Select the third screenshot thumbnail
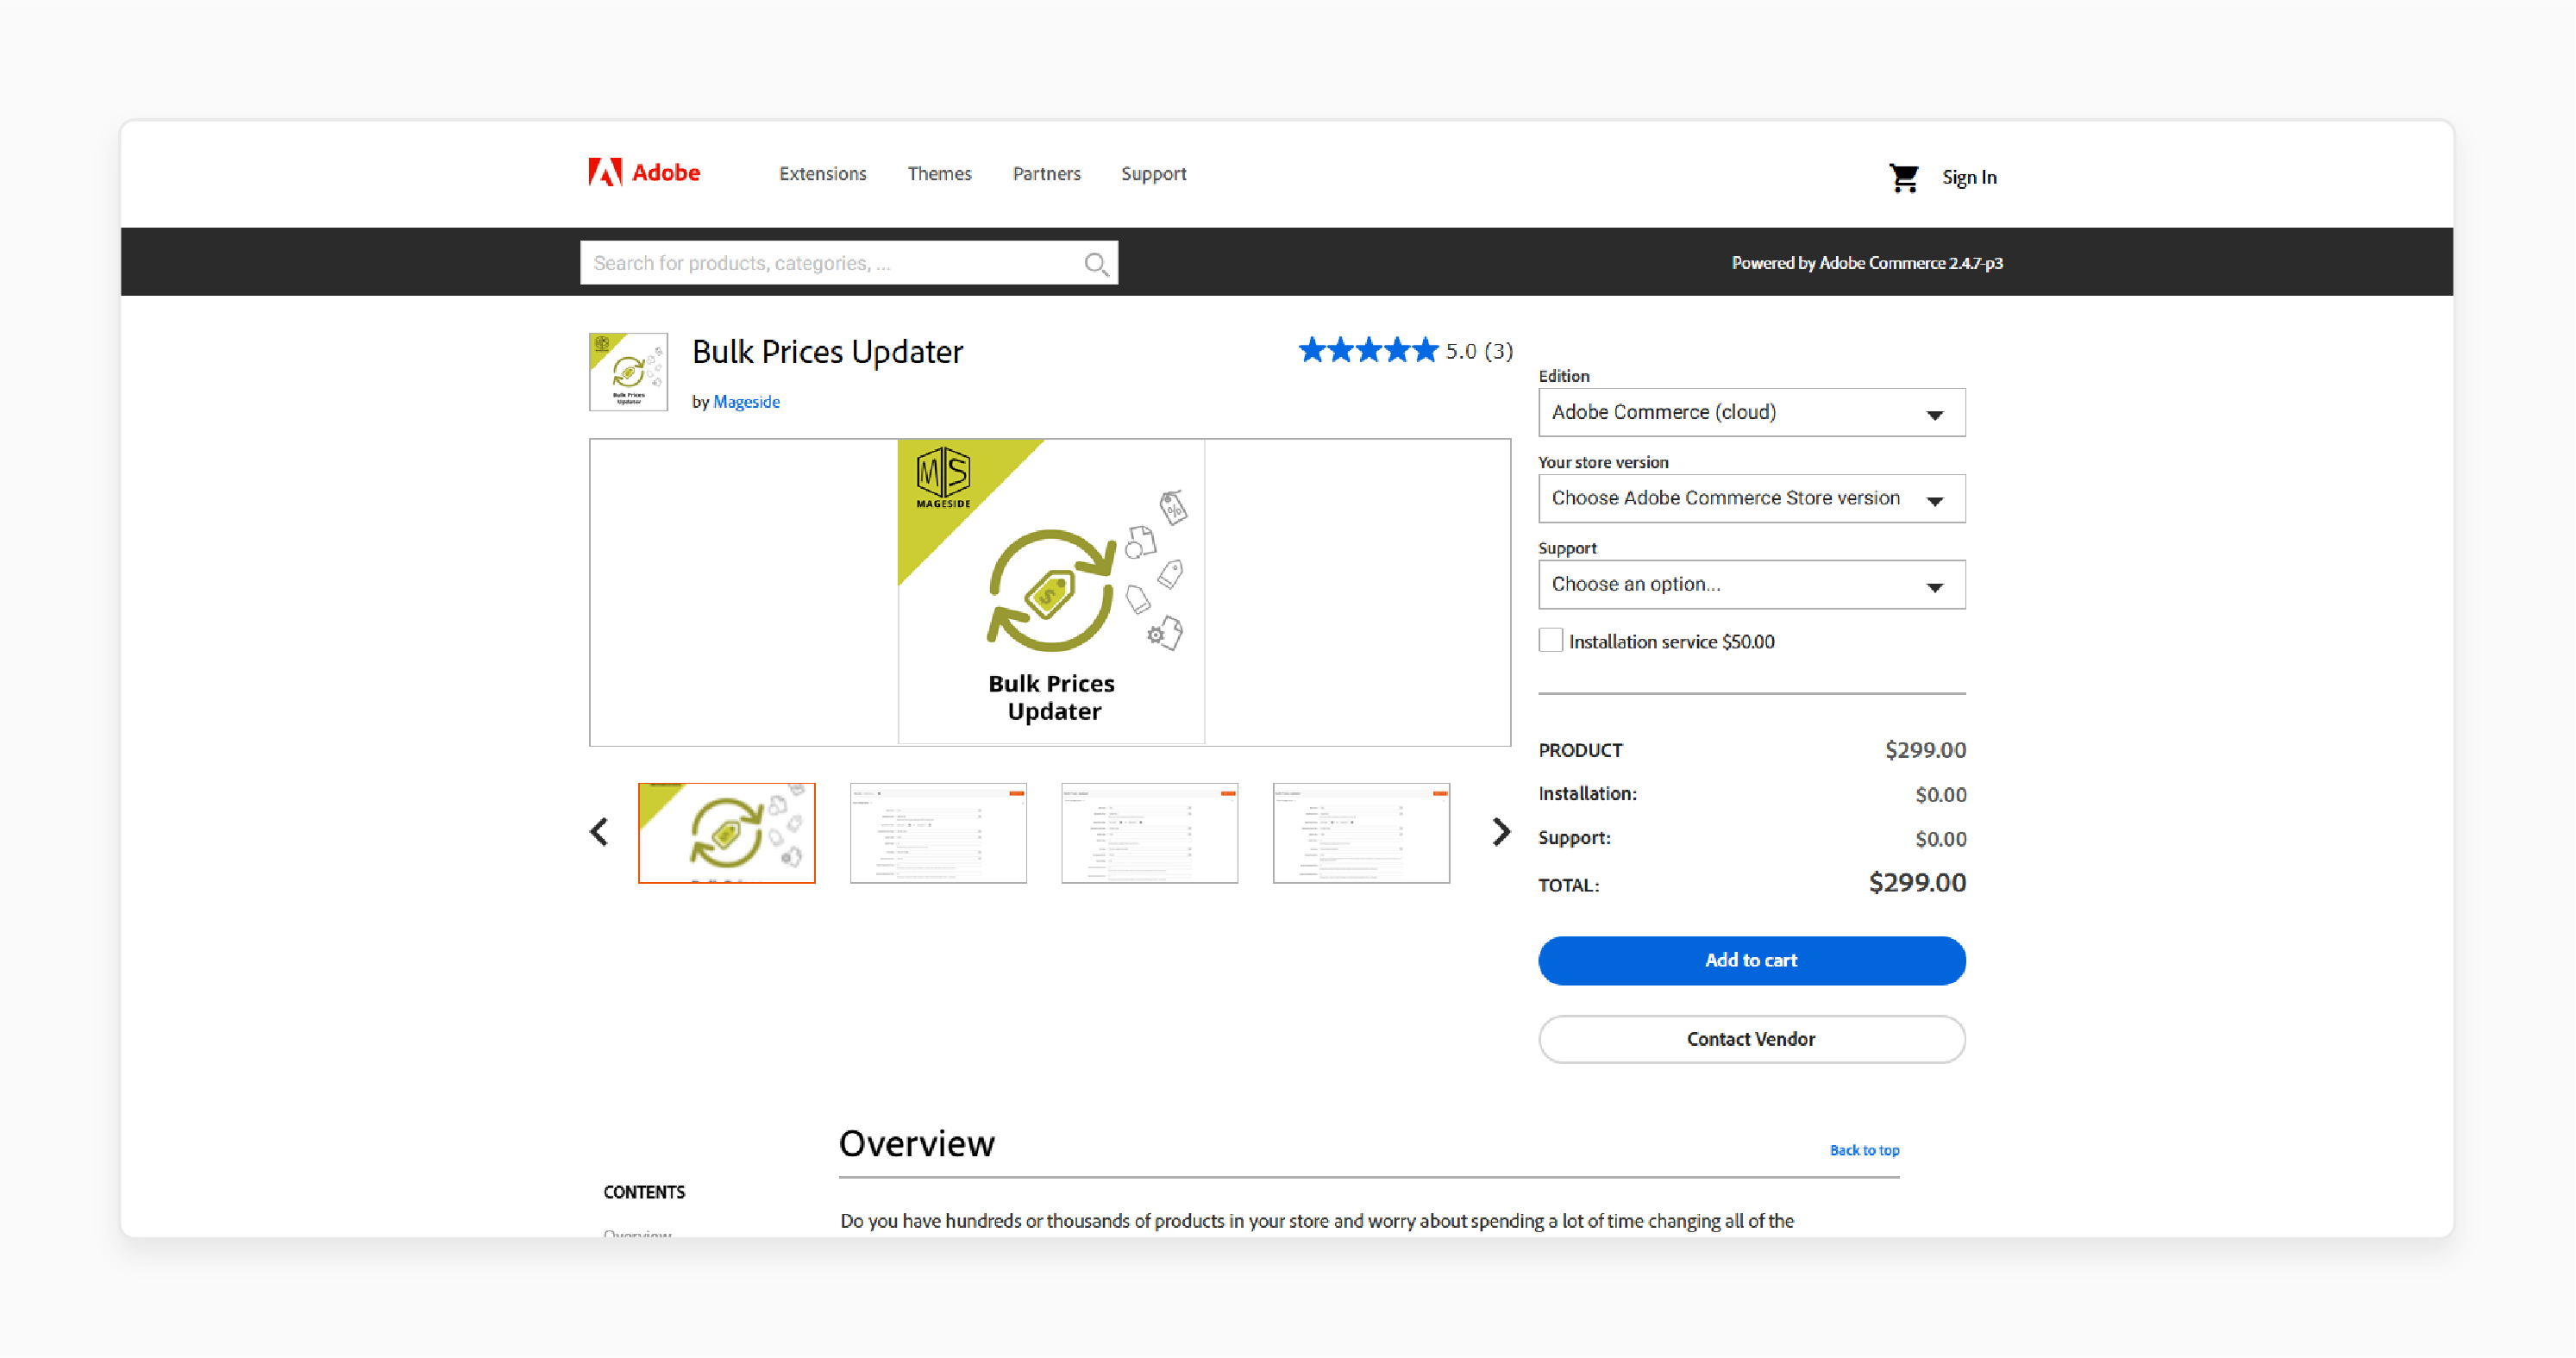Screen dimensions: 2576x1358 (x=1149, y=833)
